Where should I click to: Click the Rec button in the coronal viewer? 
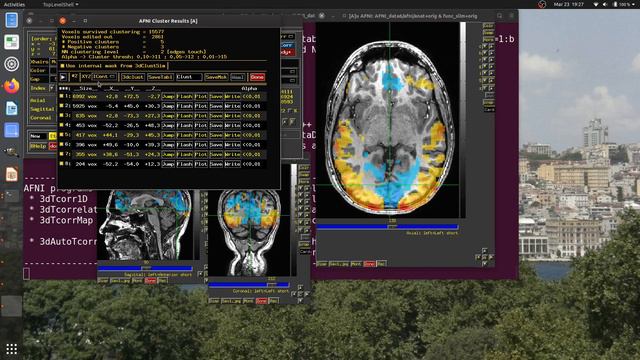click(273, 301)
